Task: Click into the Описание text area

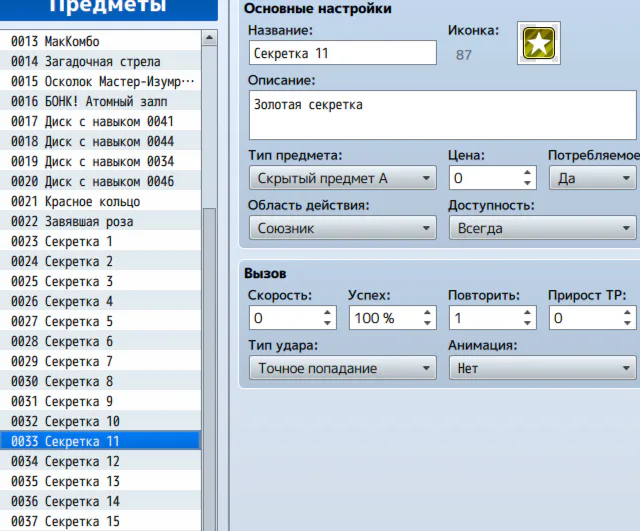Action: [443, 115]
